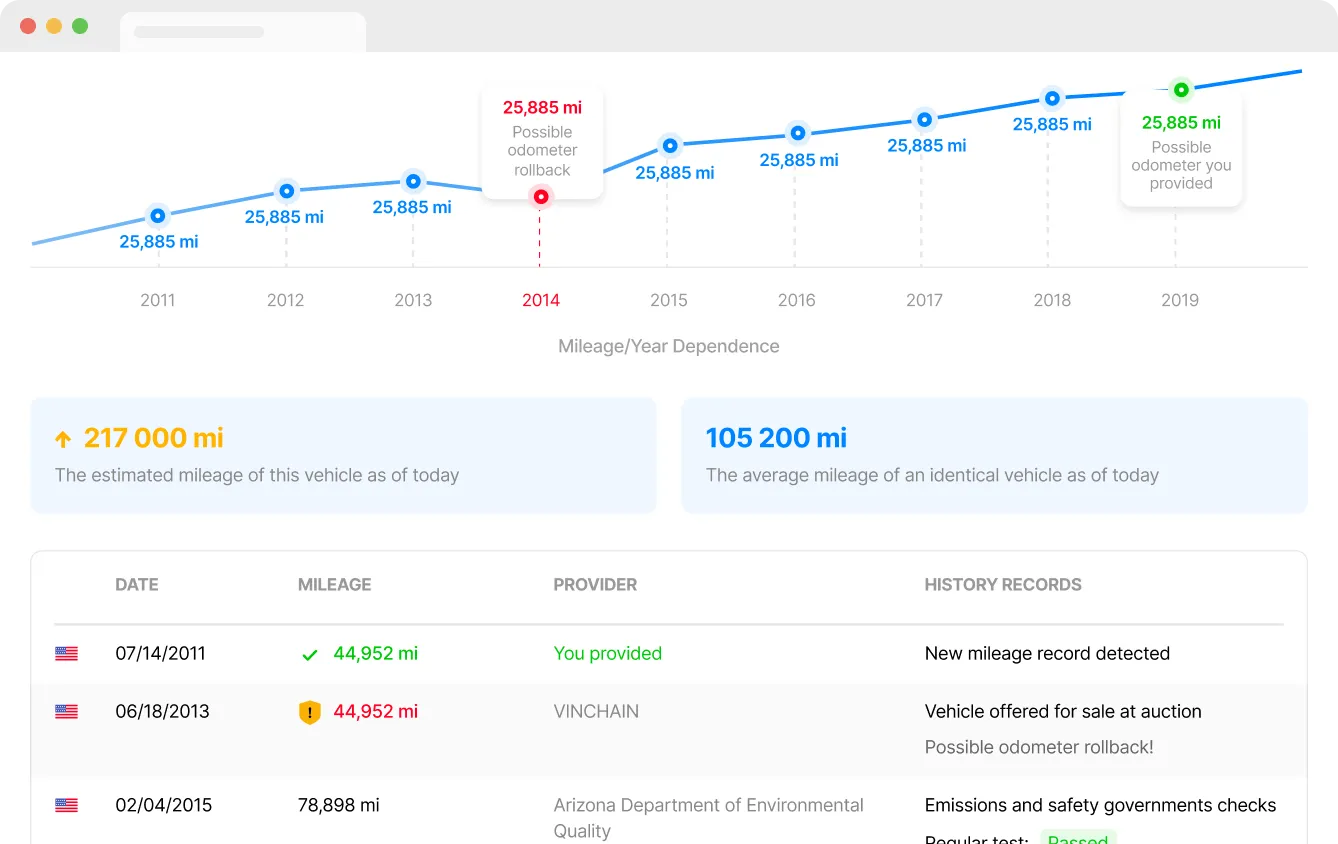Click the DATE column header
Image resolution: width=1338 pixels, height=844 pixels.
137,585
